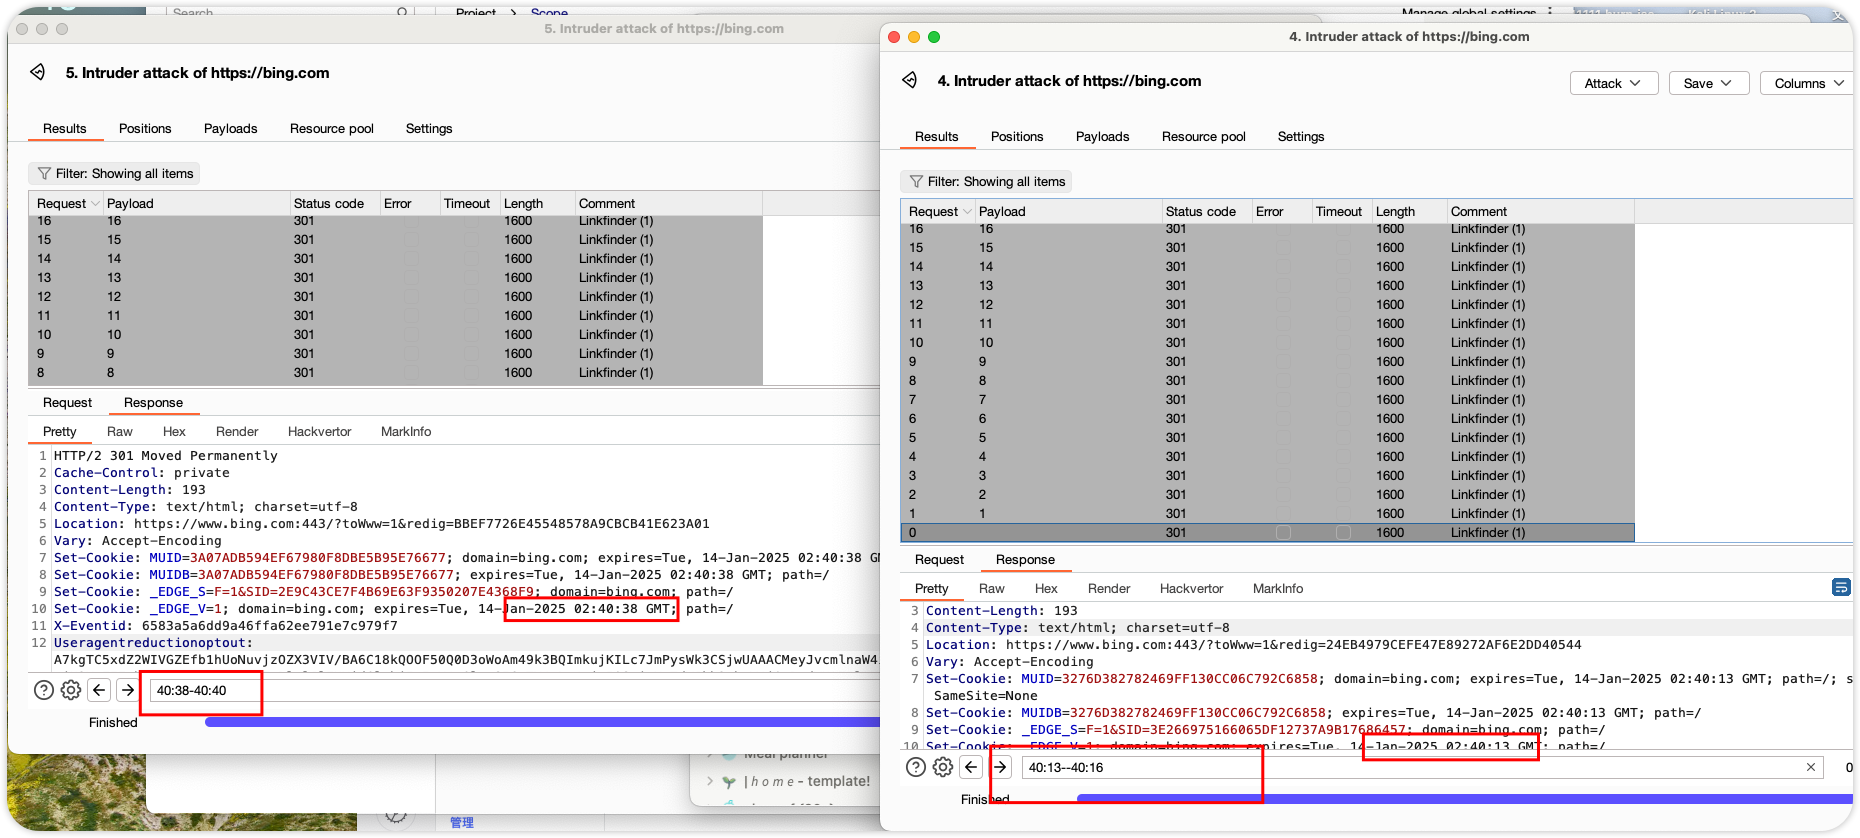Select request row 7 in attack 4 table

tap(1268, 400)
